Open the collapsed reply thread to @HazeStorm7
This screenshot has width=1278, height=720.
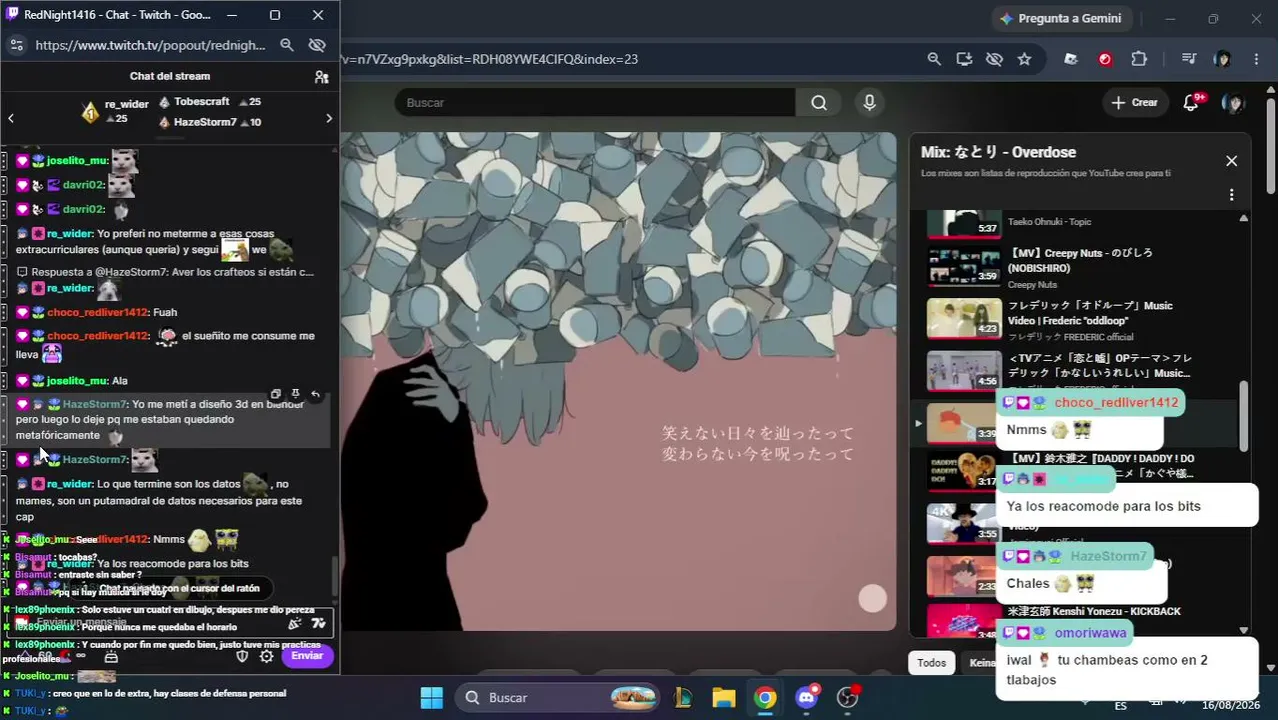click(x=166, y=271)
